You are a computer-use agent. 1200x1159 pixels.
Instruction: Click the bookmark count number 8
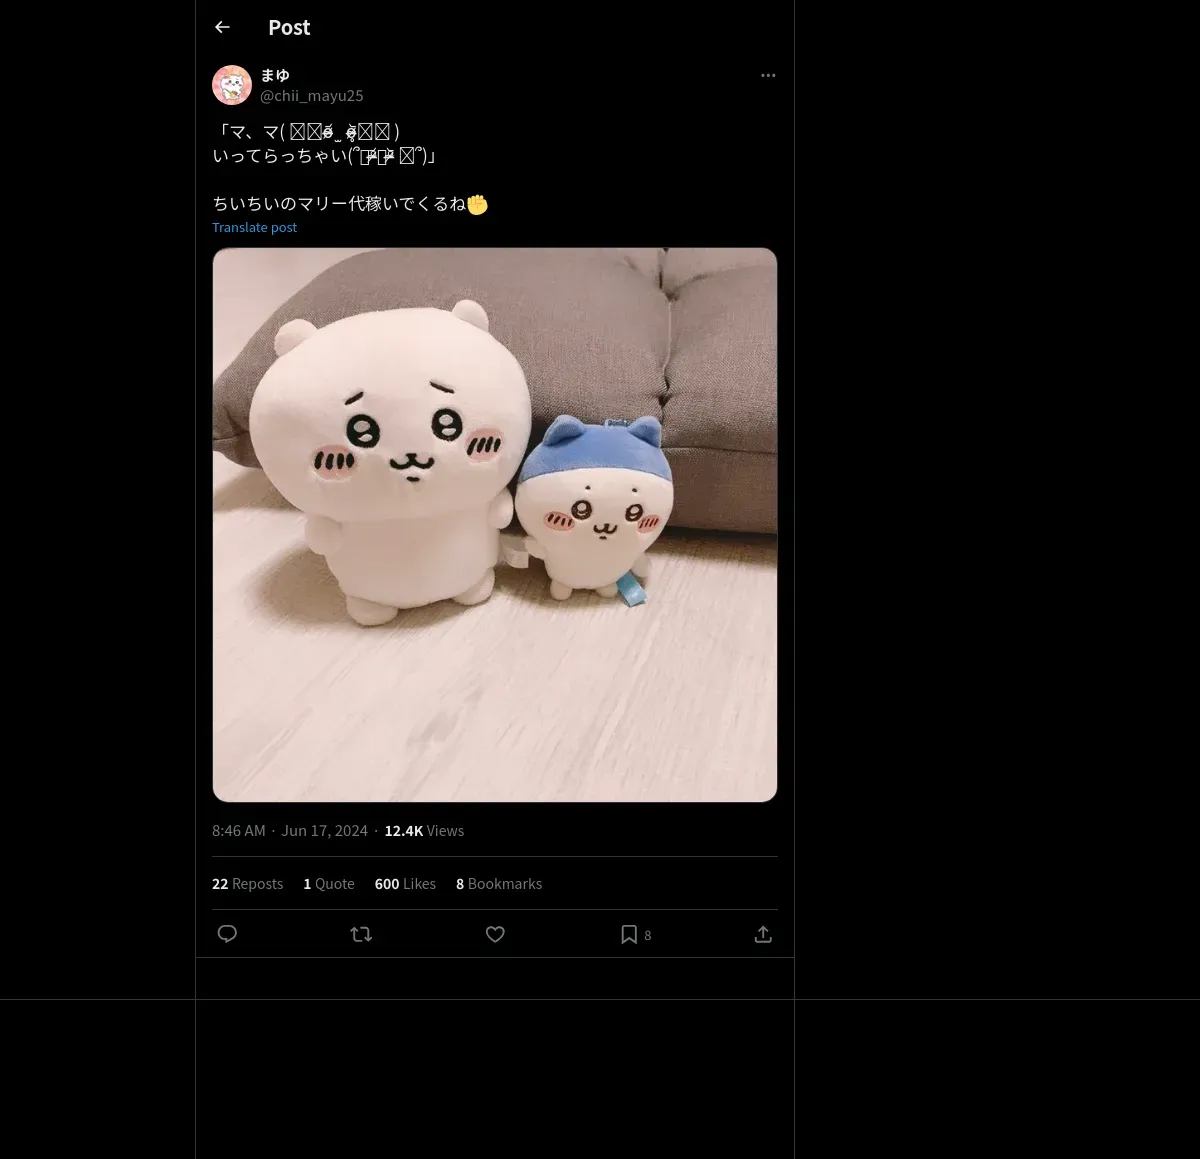pos(648,935)
